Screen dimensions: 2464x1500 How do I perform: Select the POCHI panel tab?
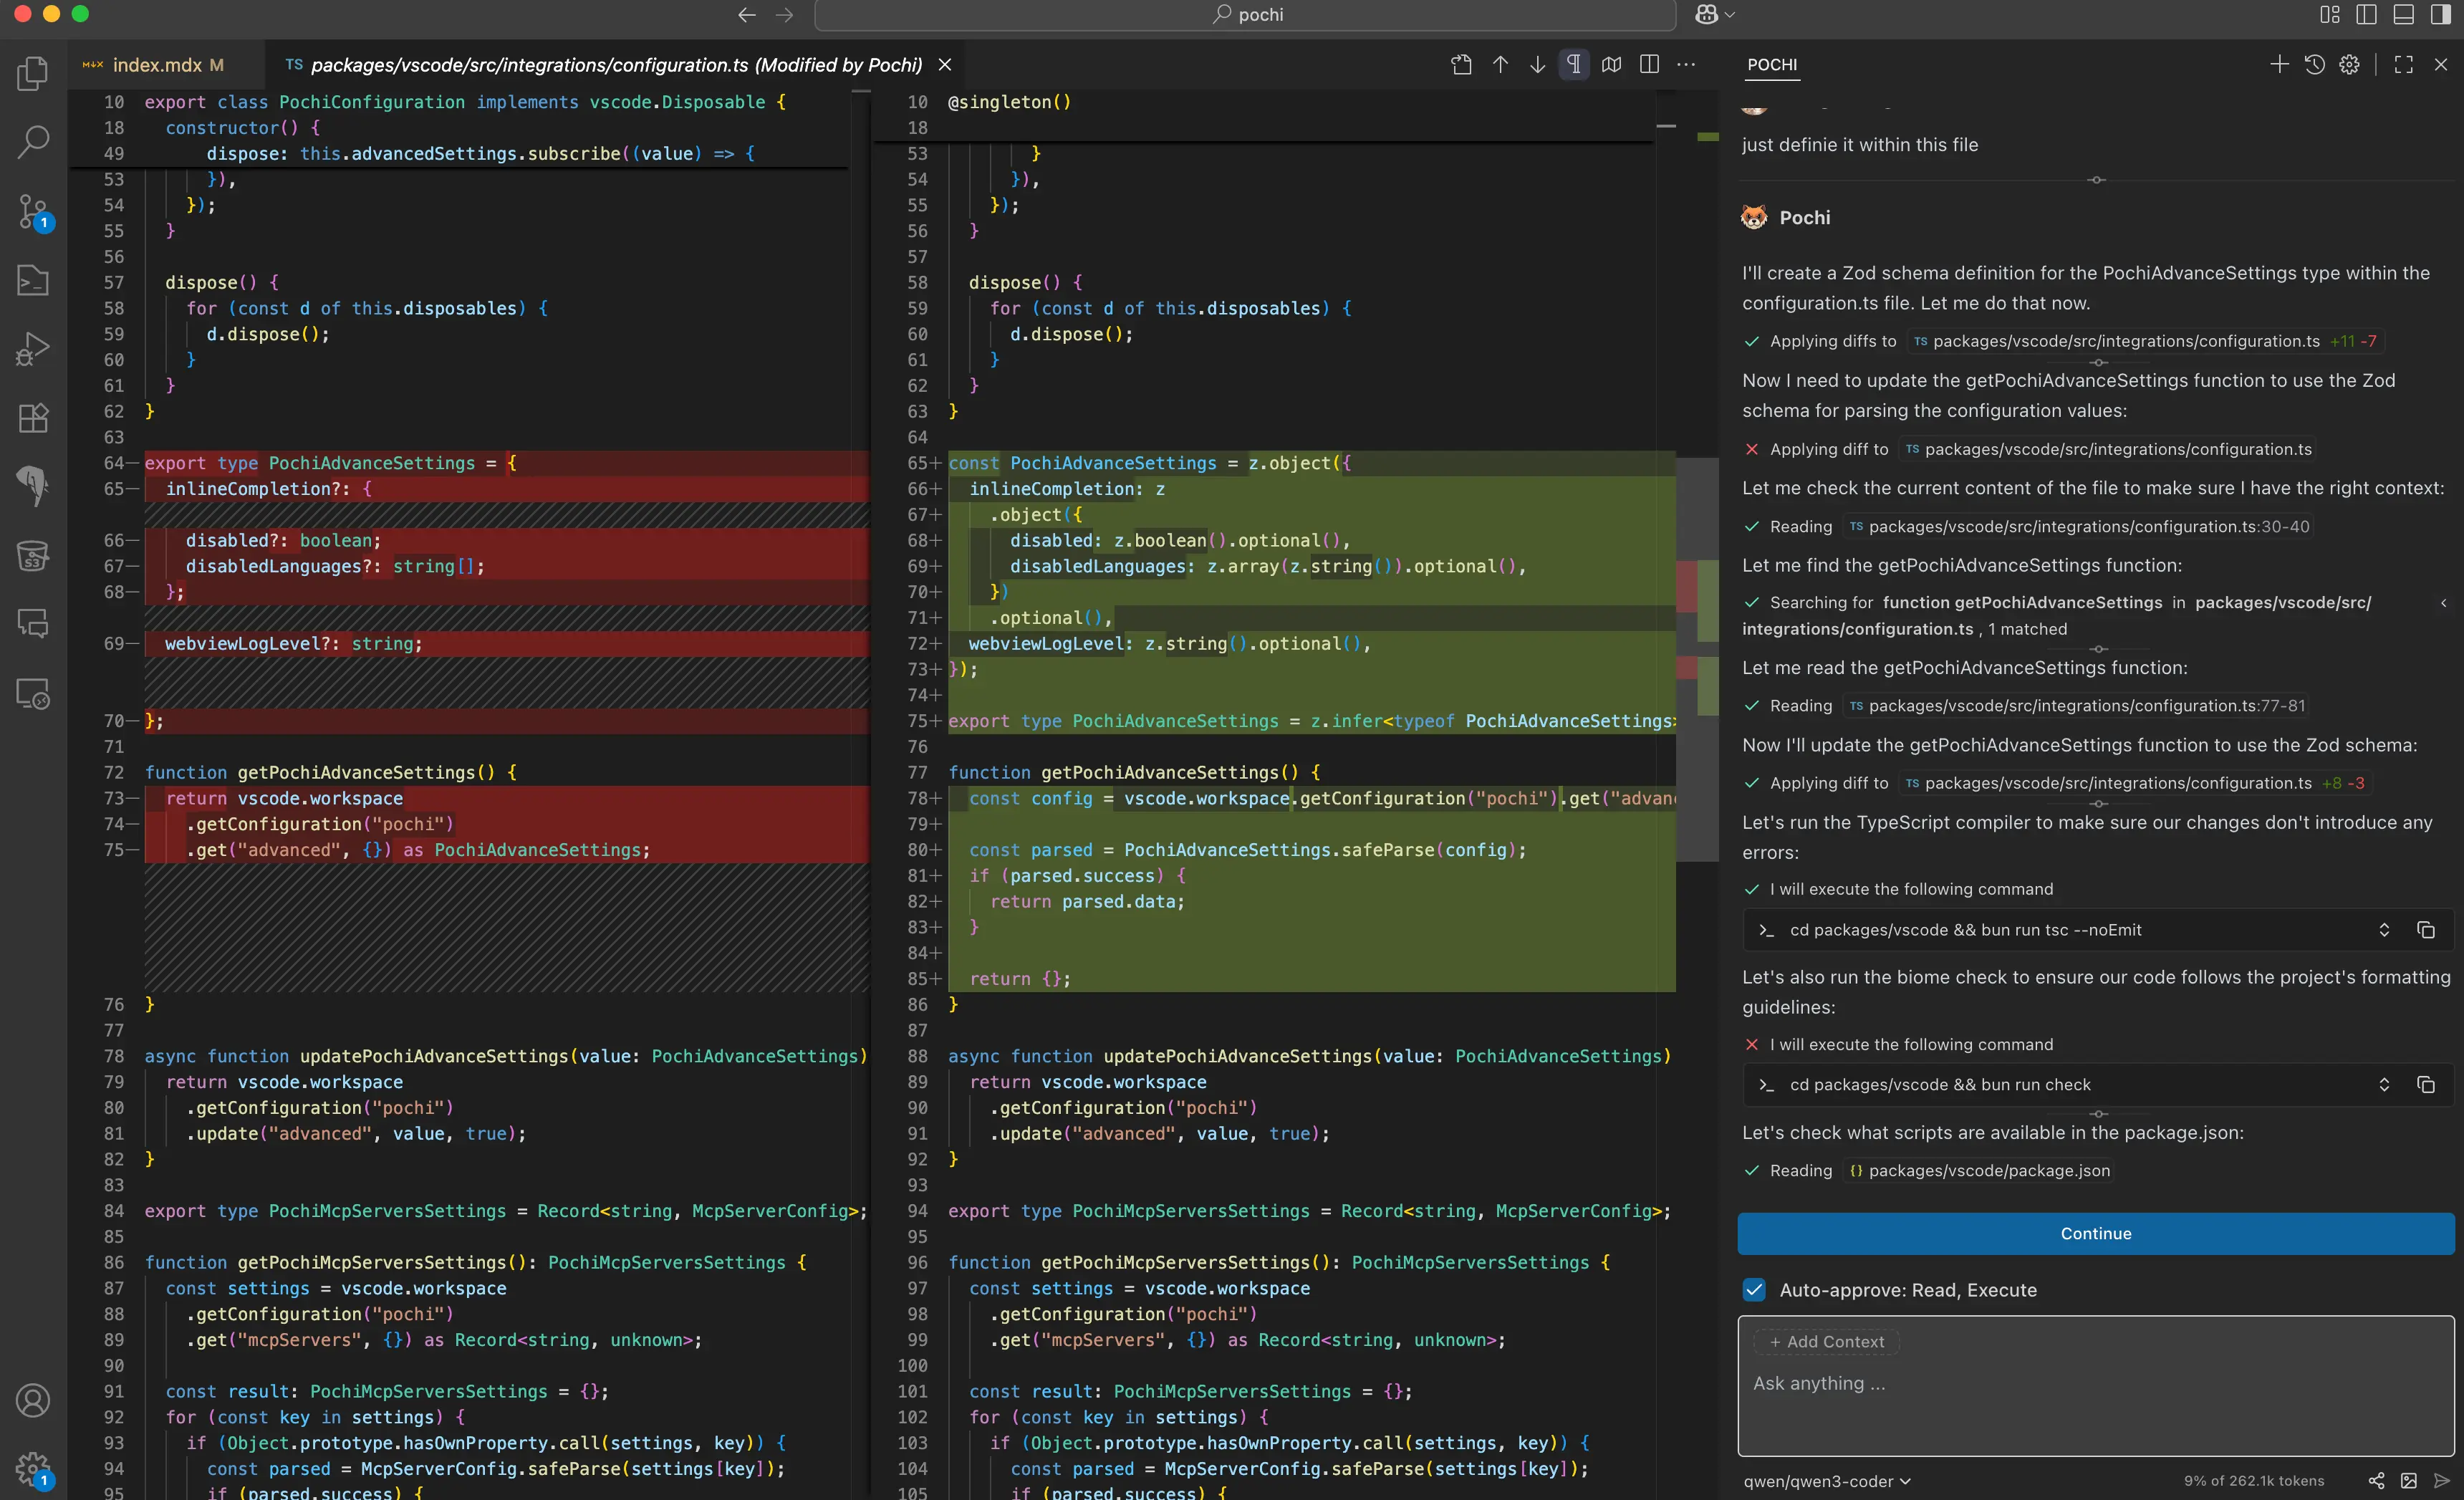[1772, 65]
